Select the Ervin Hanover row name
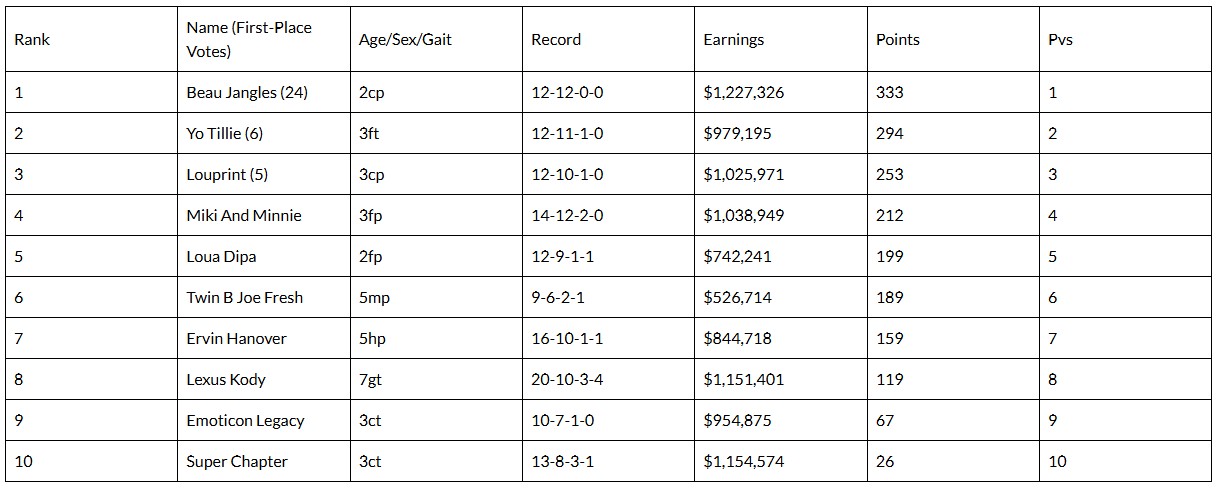Image resolution: width=1219 pixels, height=488 pixels. coord(237,338)
